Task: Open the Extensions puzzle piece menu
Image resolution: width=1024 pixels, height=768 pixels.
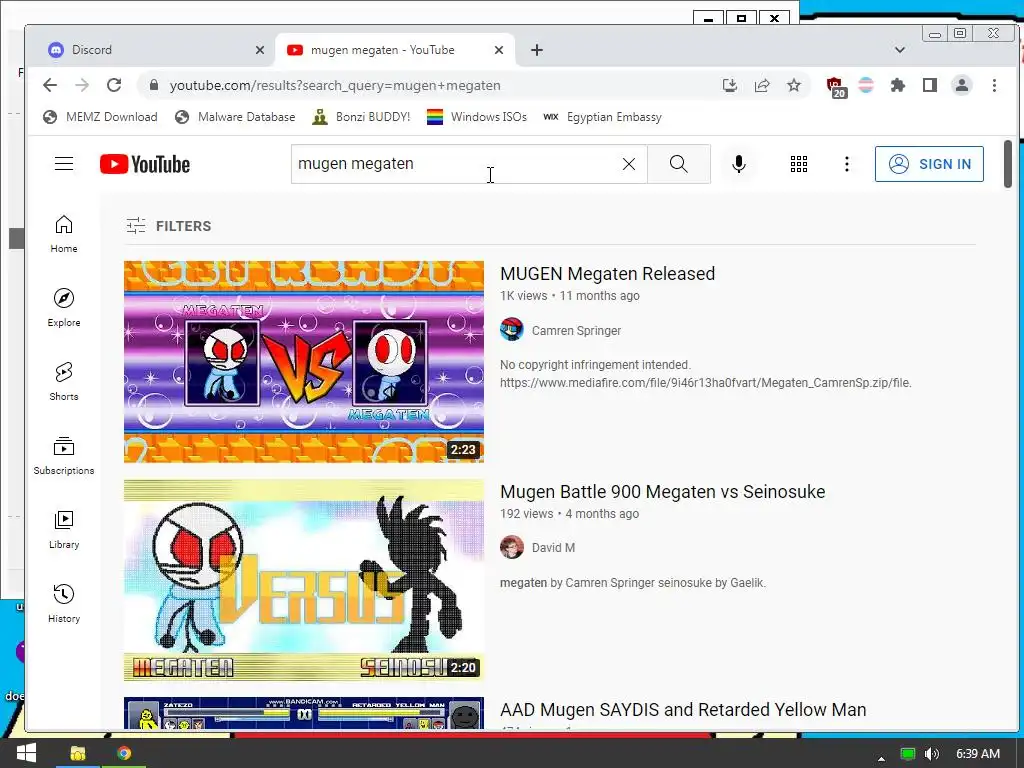Action: click(898, 85)
